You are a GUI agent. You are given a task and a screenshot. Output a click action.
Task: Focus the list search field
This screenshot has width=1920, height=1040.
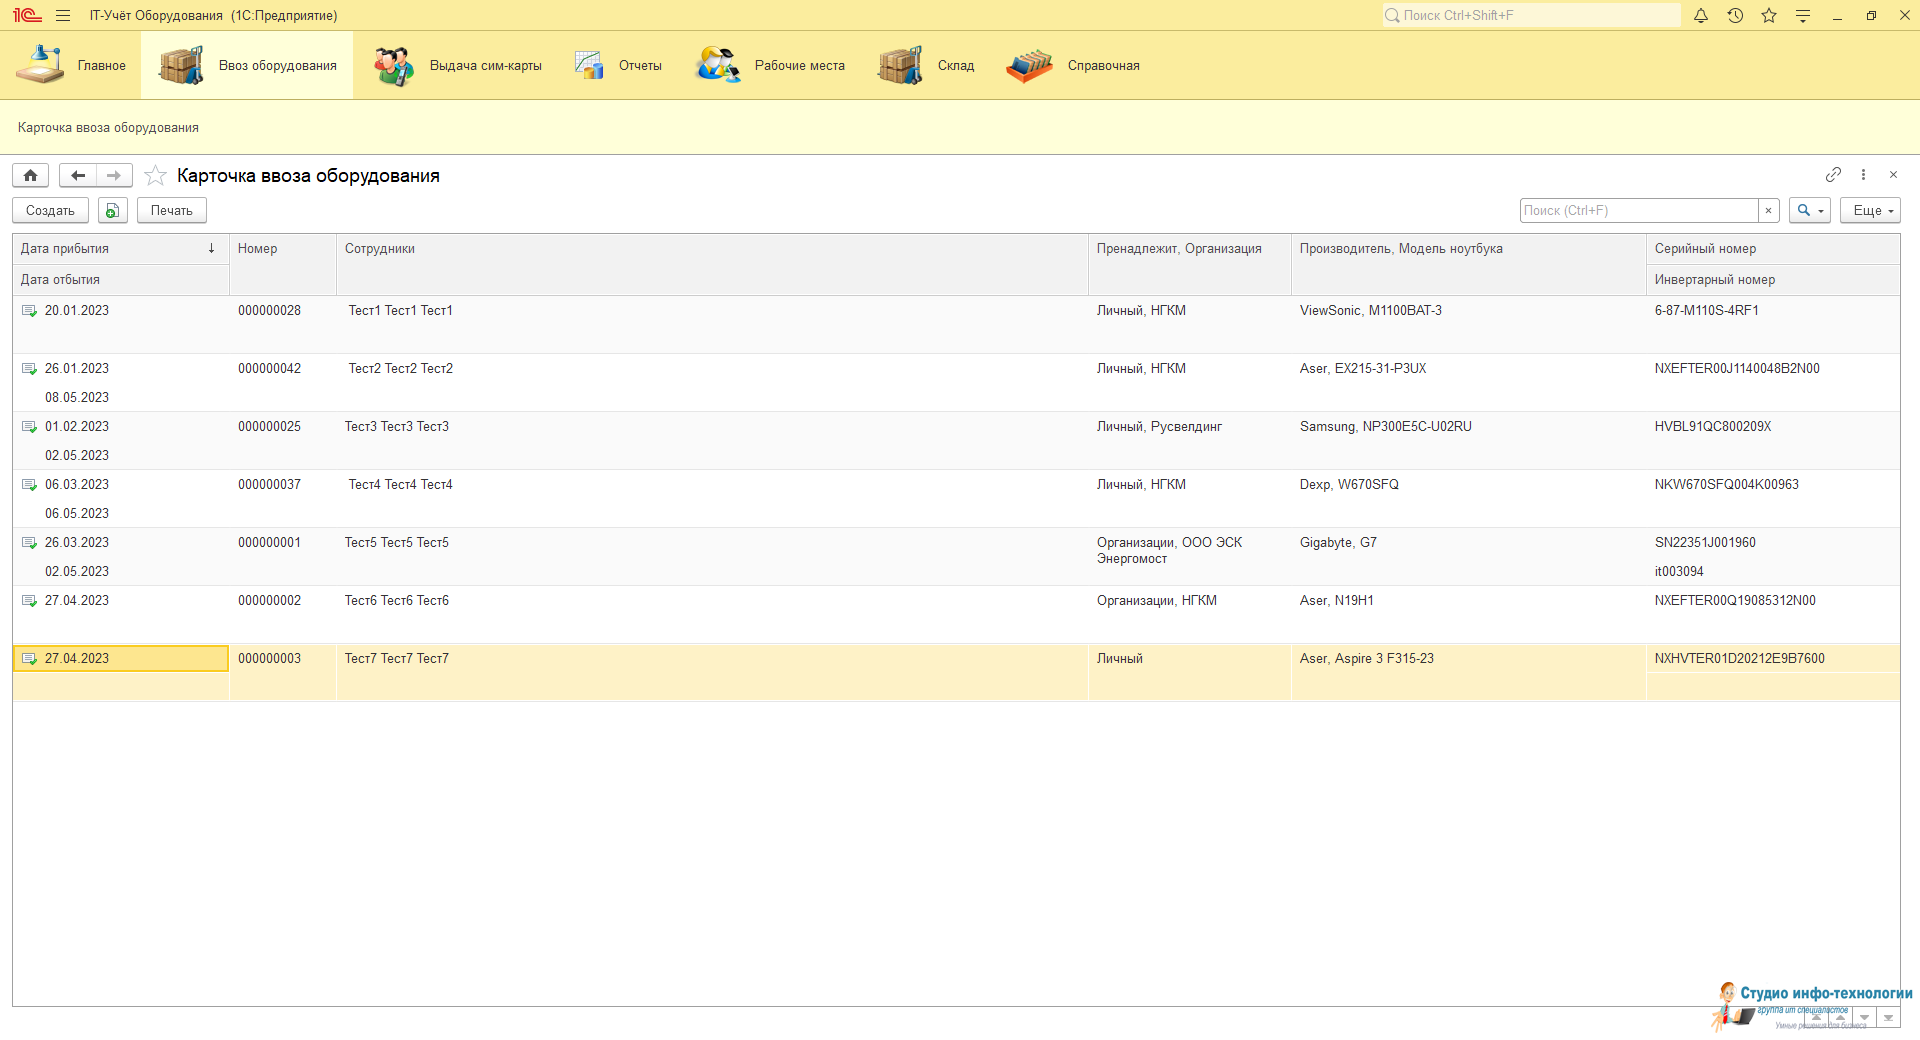click(1638, 211)
